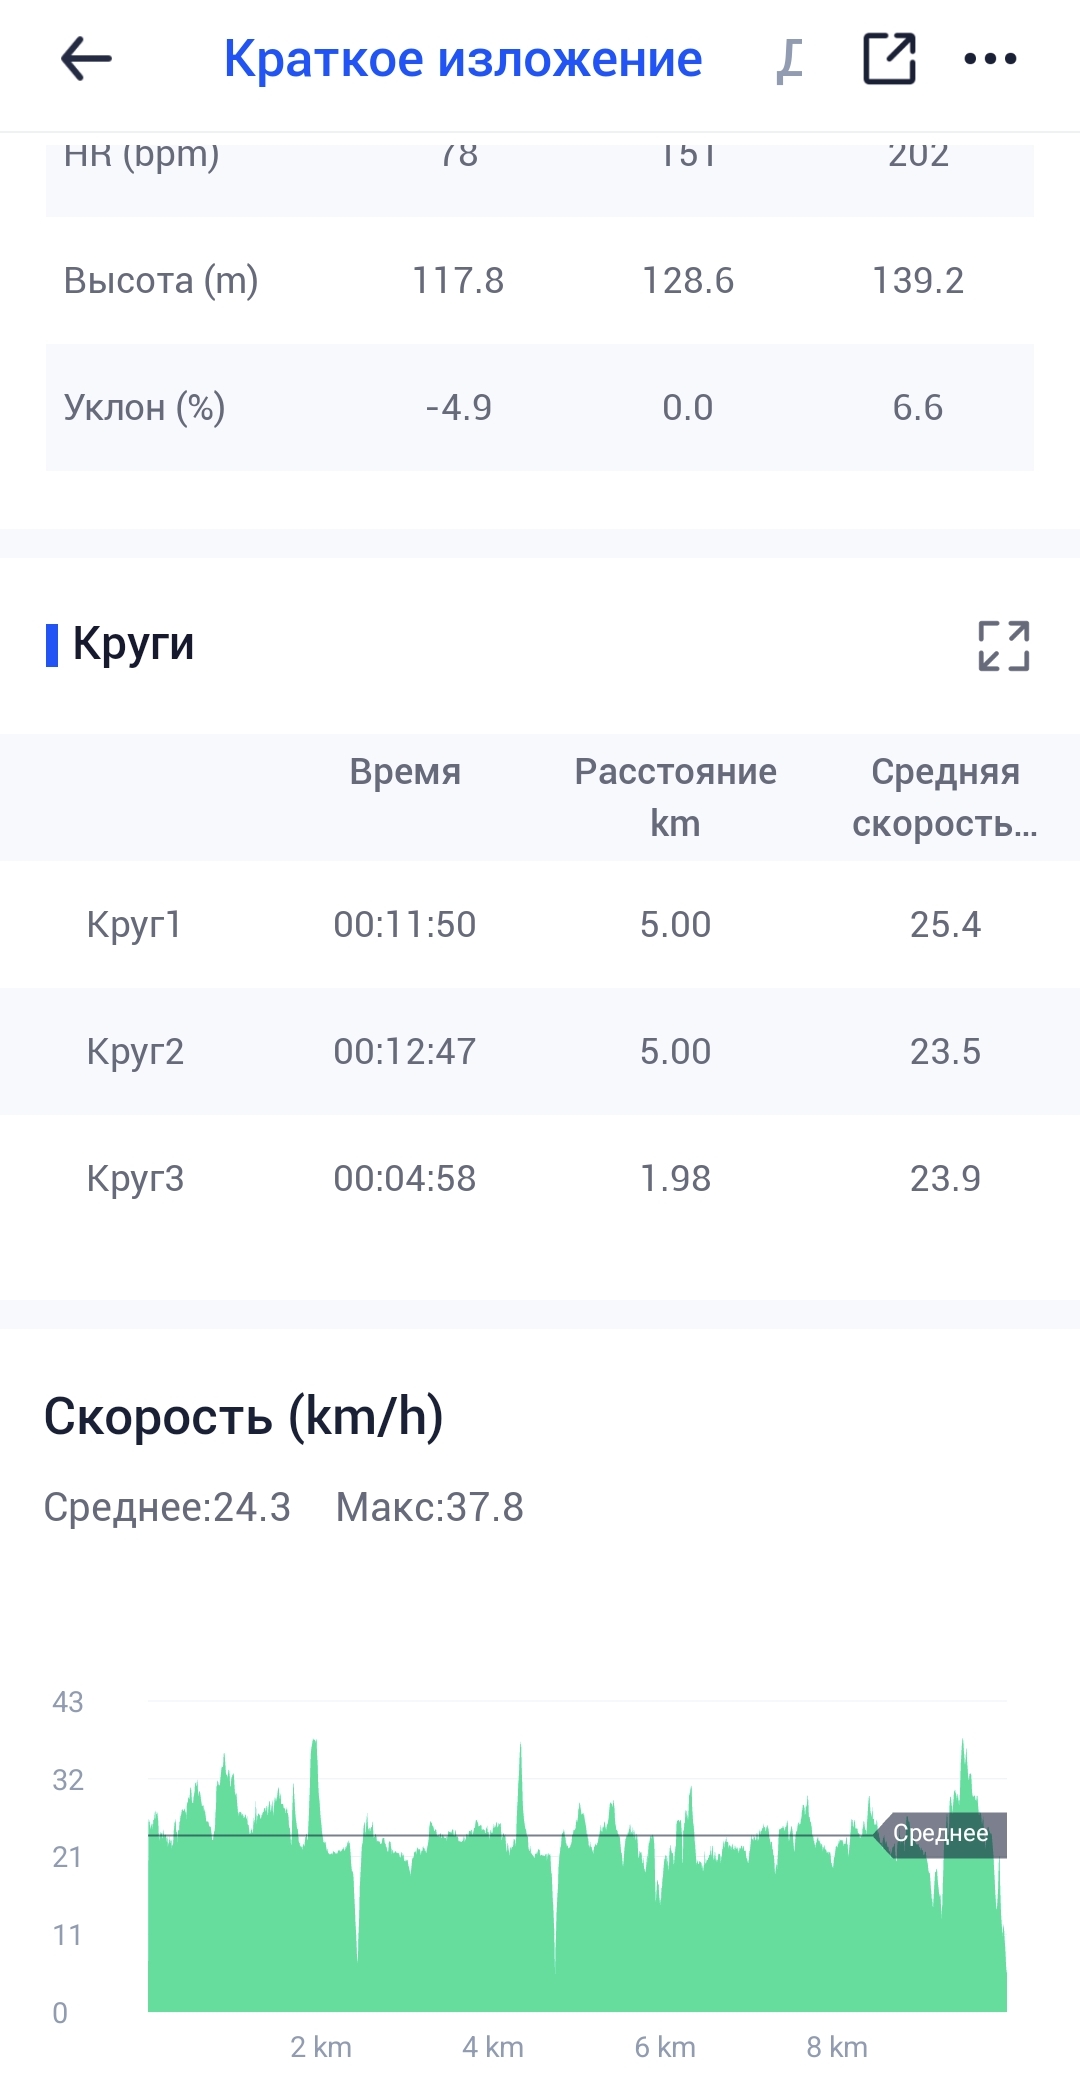Tap the truncated Средняя скорость column header
Image resolution: width=1080 pixels, height=2100 pixels.
(945, 797)
